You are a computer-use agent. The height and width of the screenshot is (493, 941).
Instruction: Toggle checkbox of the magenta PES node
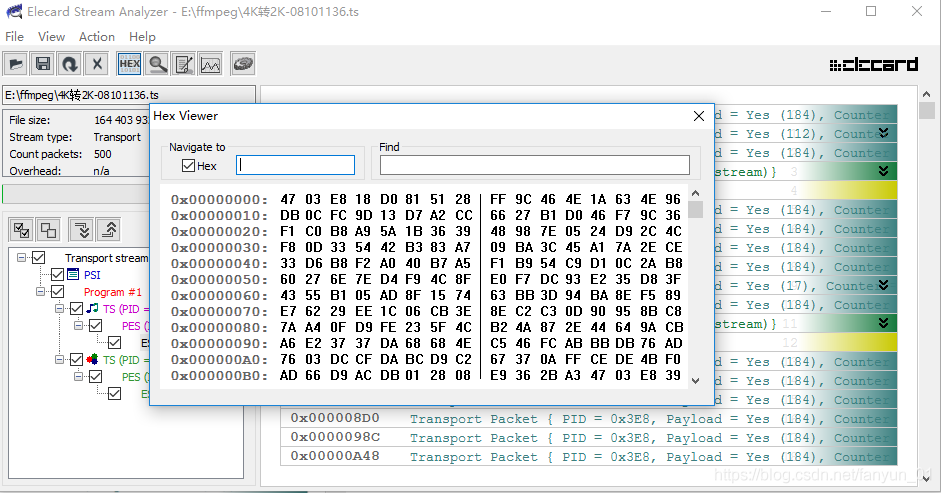95,325
